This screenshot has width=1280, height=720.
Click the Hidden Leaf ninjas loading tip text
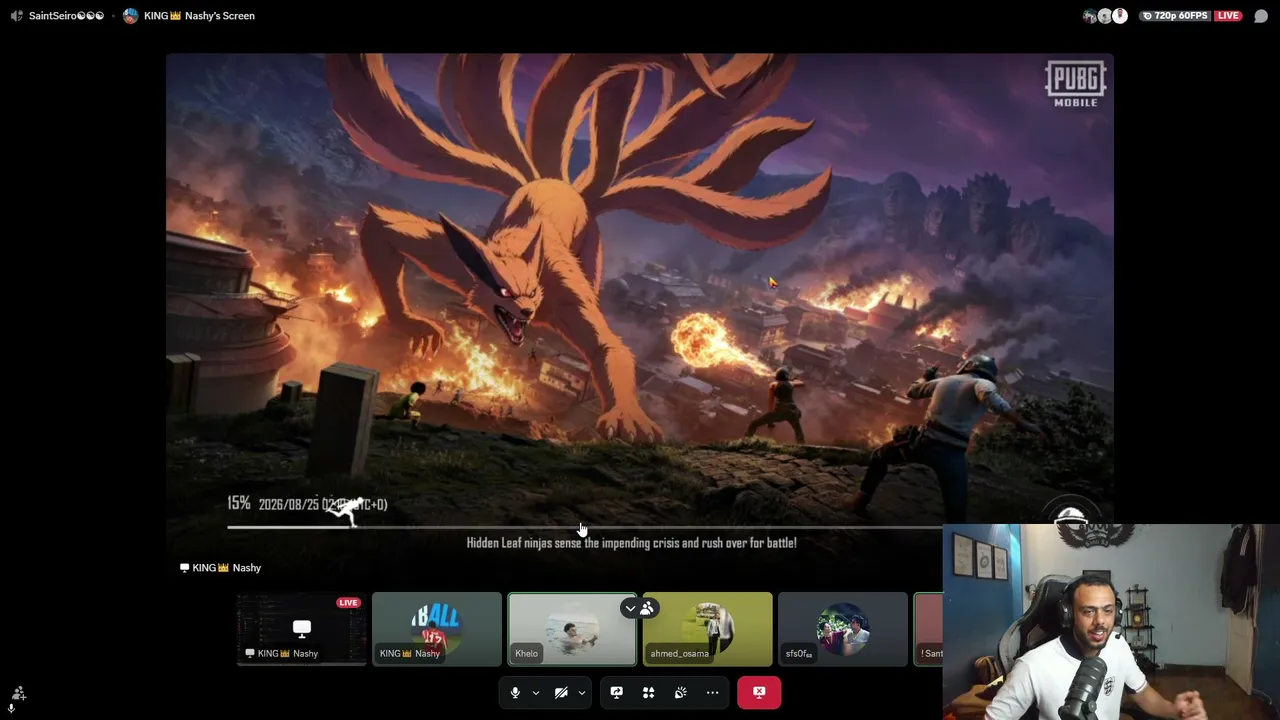(632, 543)
